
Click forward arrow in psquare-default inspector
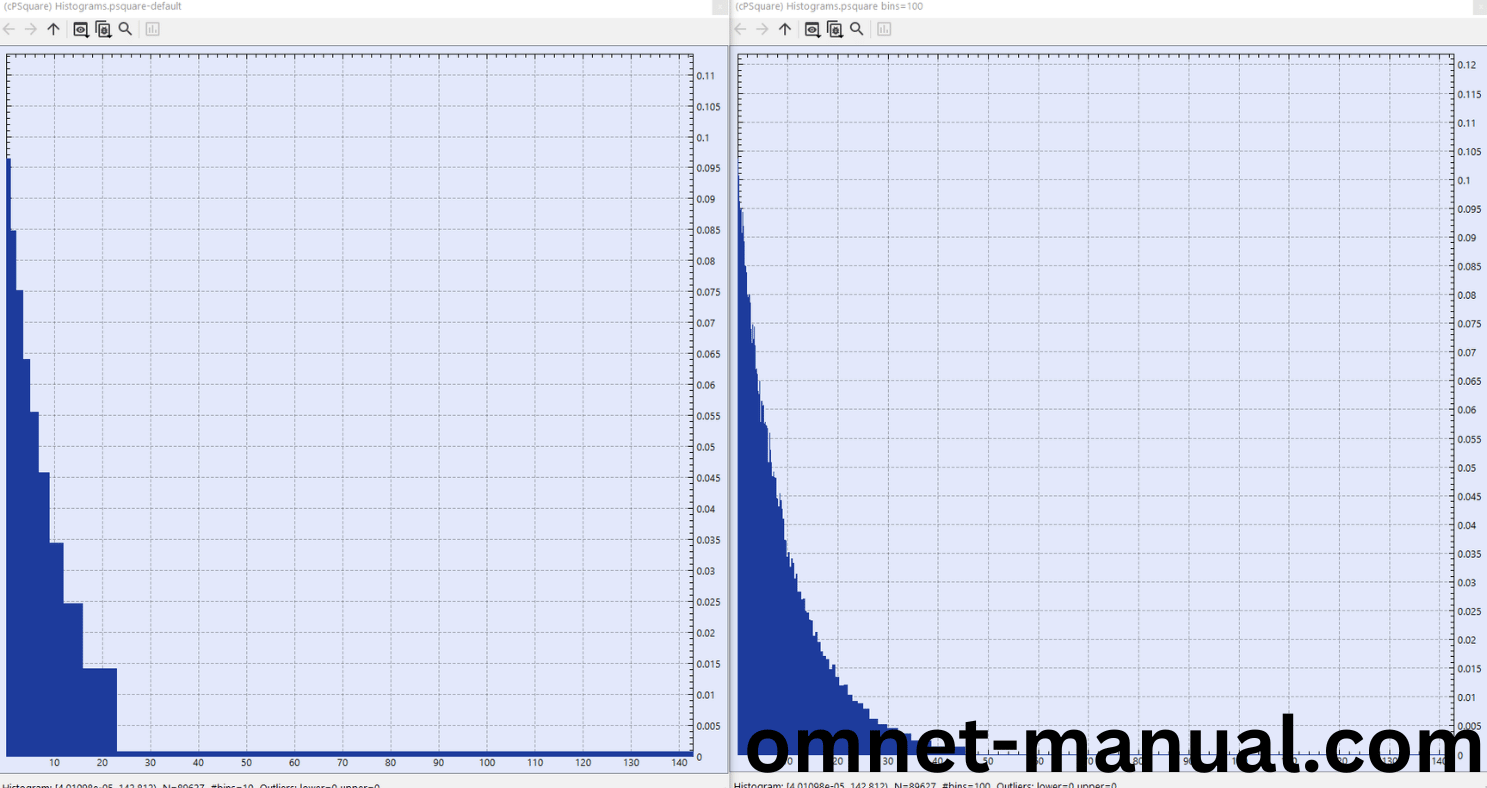tap(31, 29)
